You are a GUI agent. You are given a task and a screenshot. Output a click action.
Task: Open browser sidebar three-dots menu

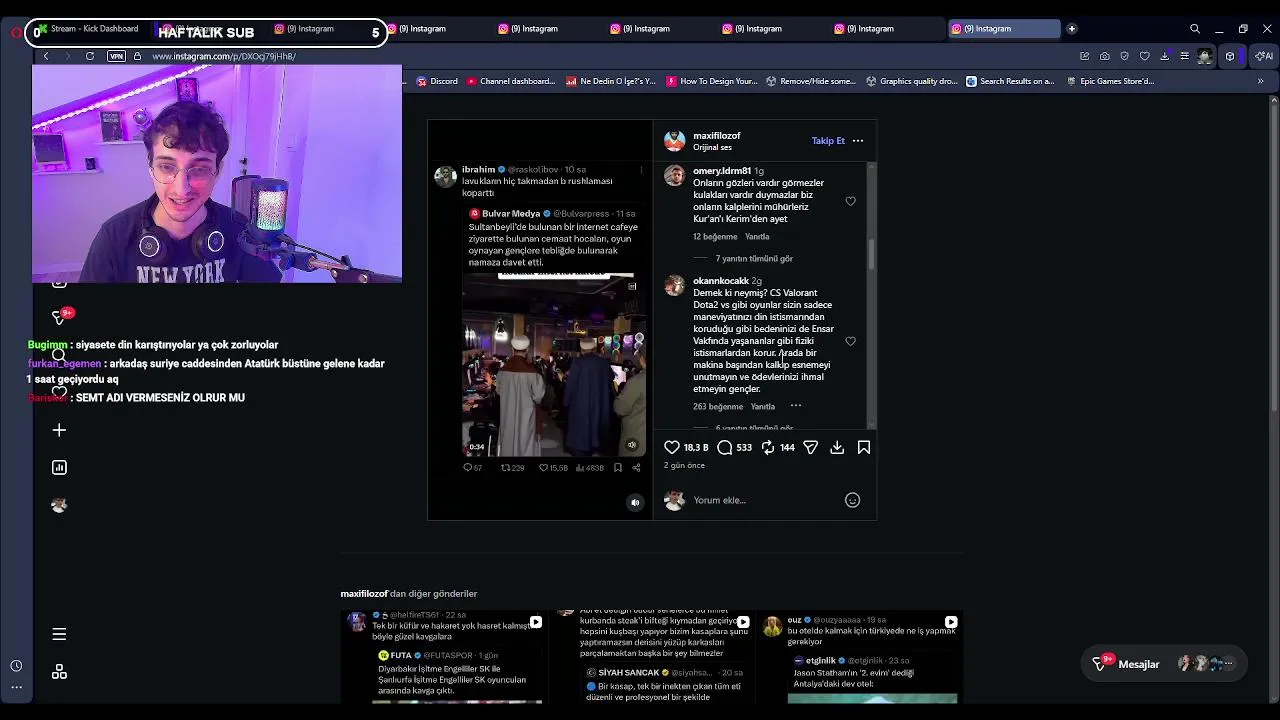point(16,687)
